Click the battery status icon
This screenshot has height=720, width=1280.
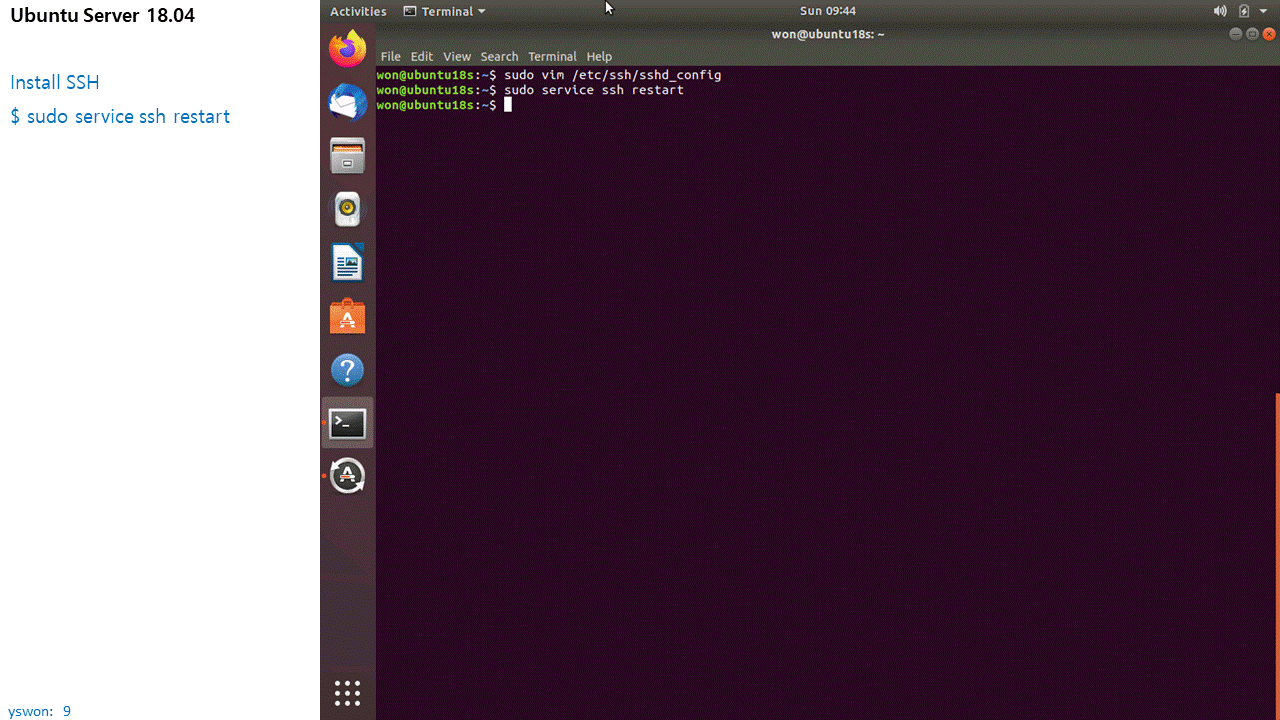(1244, 11)
